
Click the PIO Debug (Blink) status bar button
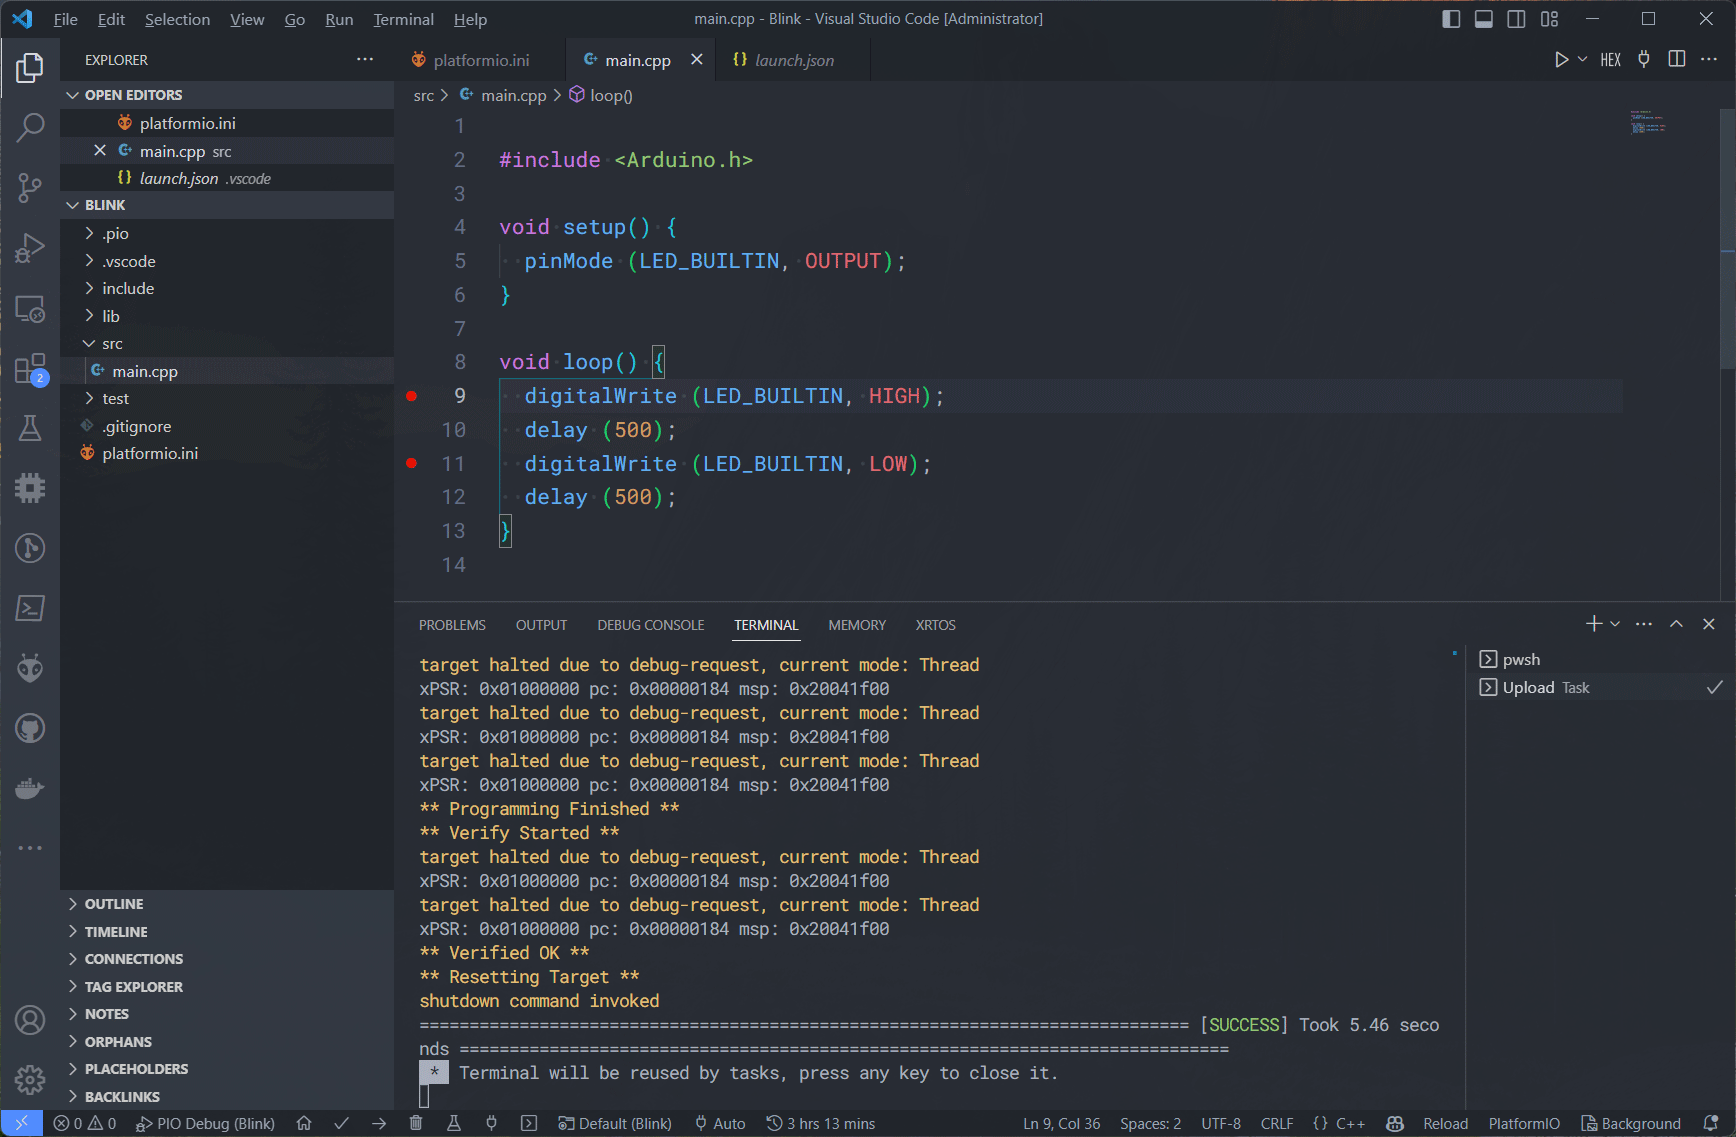pyautogui.click(x=205, y=1123)
